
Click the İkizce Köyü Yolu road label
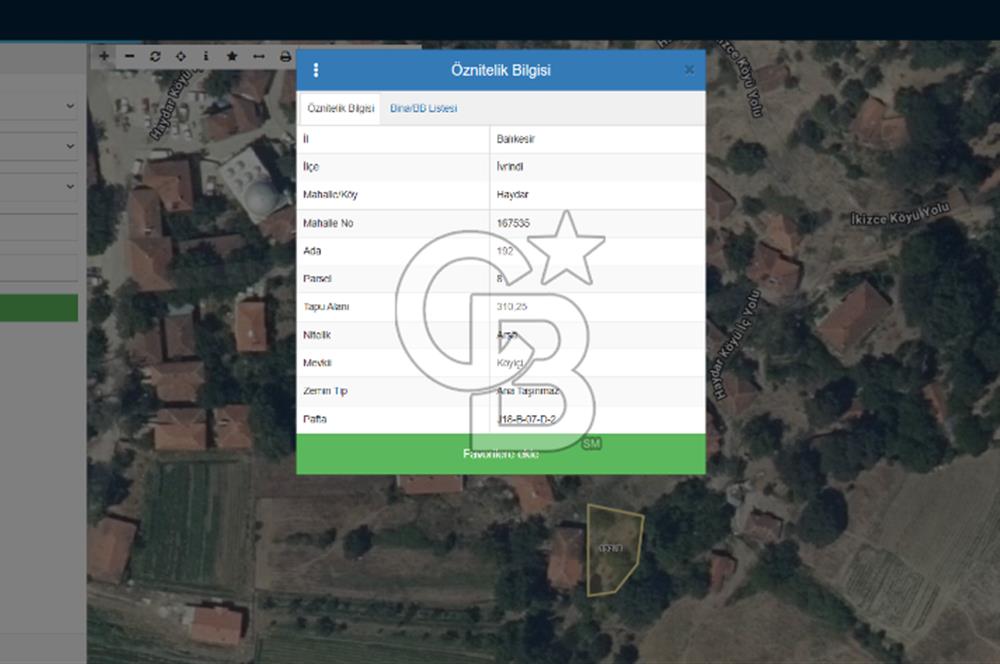pyautogui.click(x=901, y=214)
